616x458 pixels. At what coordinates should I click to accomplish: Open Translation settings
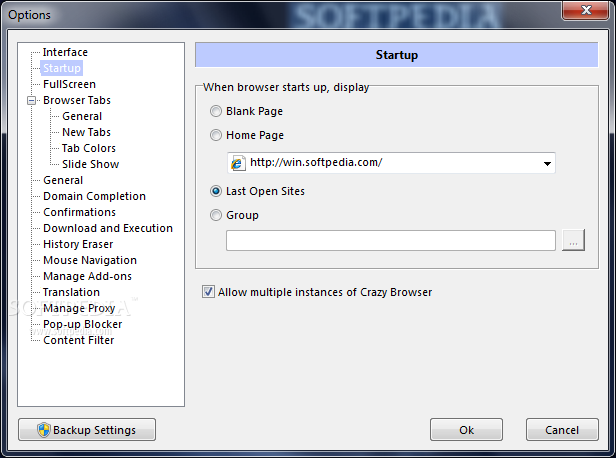point(72,292)
